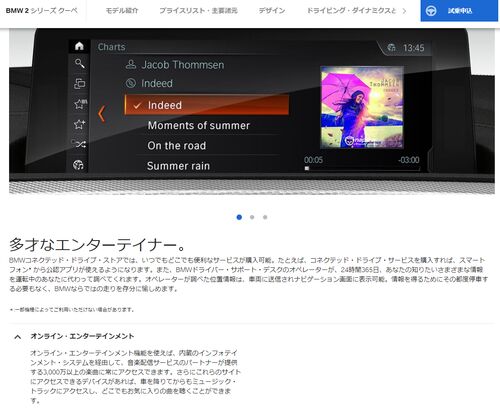Click the 多才なエンターテイナー。 heading
The image size is (500, 412).
(97, 245)
